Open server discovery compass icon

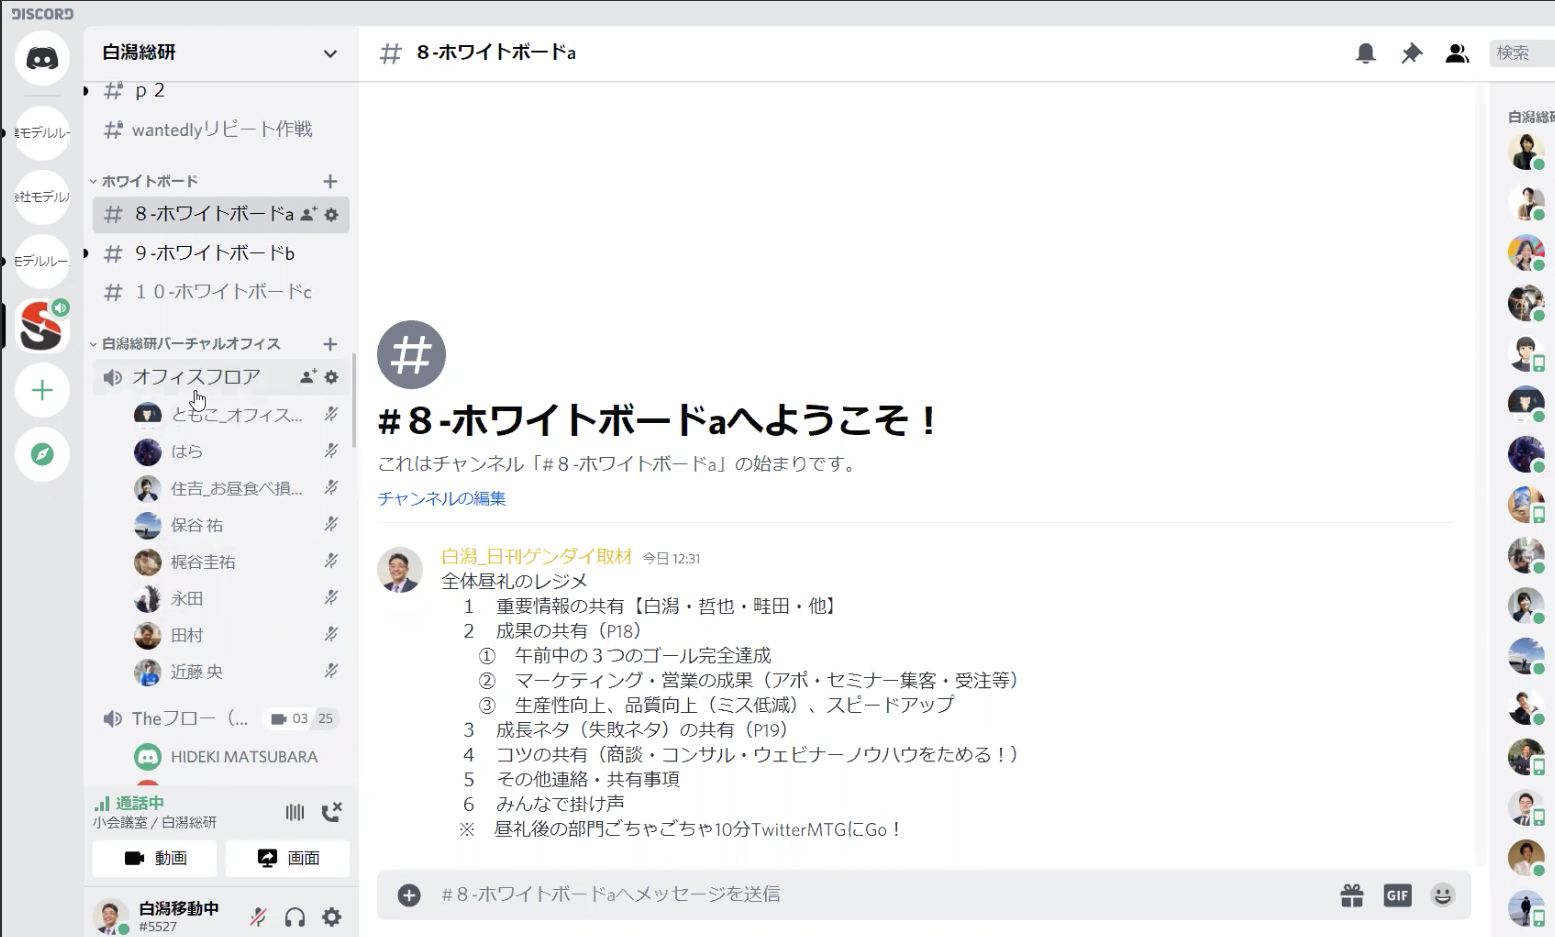pos(42,454)
